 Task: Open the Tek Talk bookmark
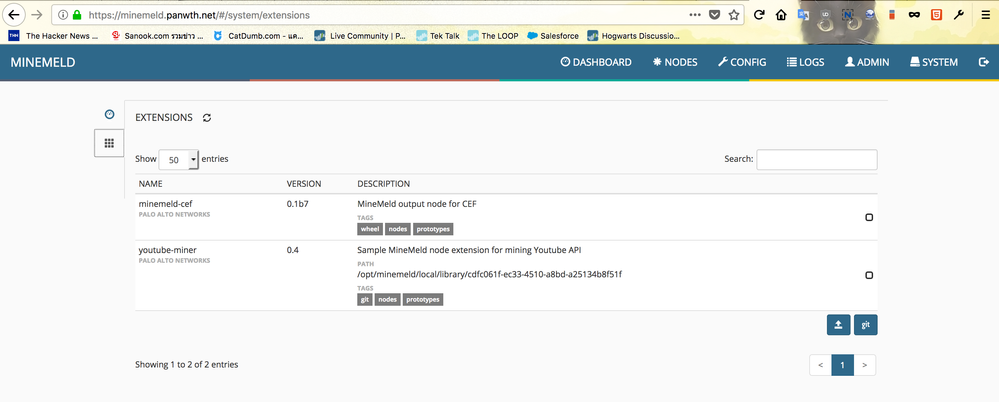438,36
